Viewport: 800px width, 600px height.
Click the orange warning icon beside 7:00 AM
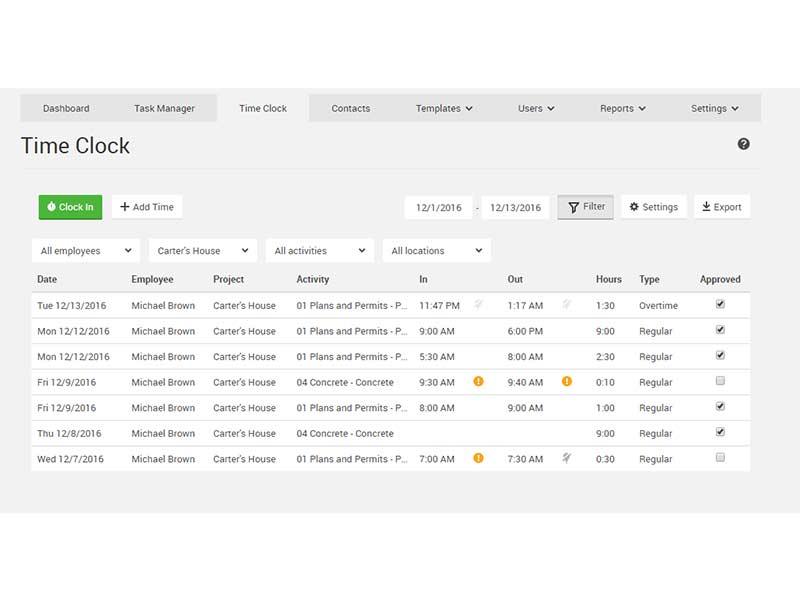(x=478, y=458)
